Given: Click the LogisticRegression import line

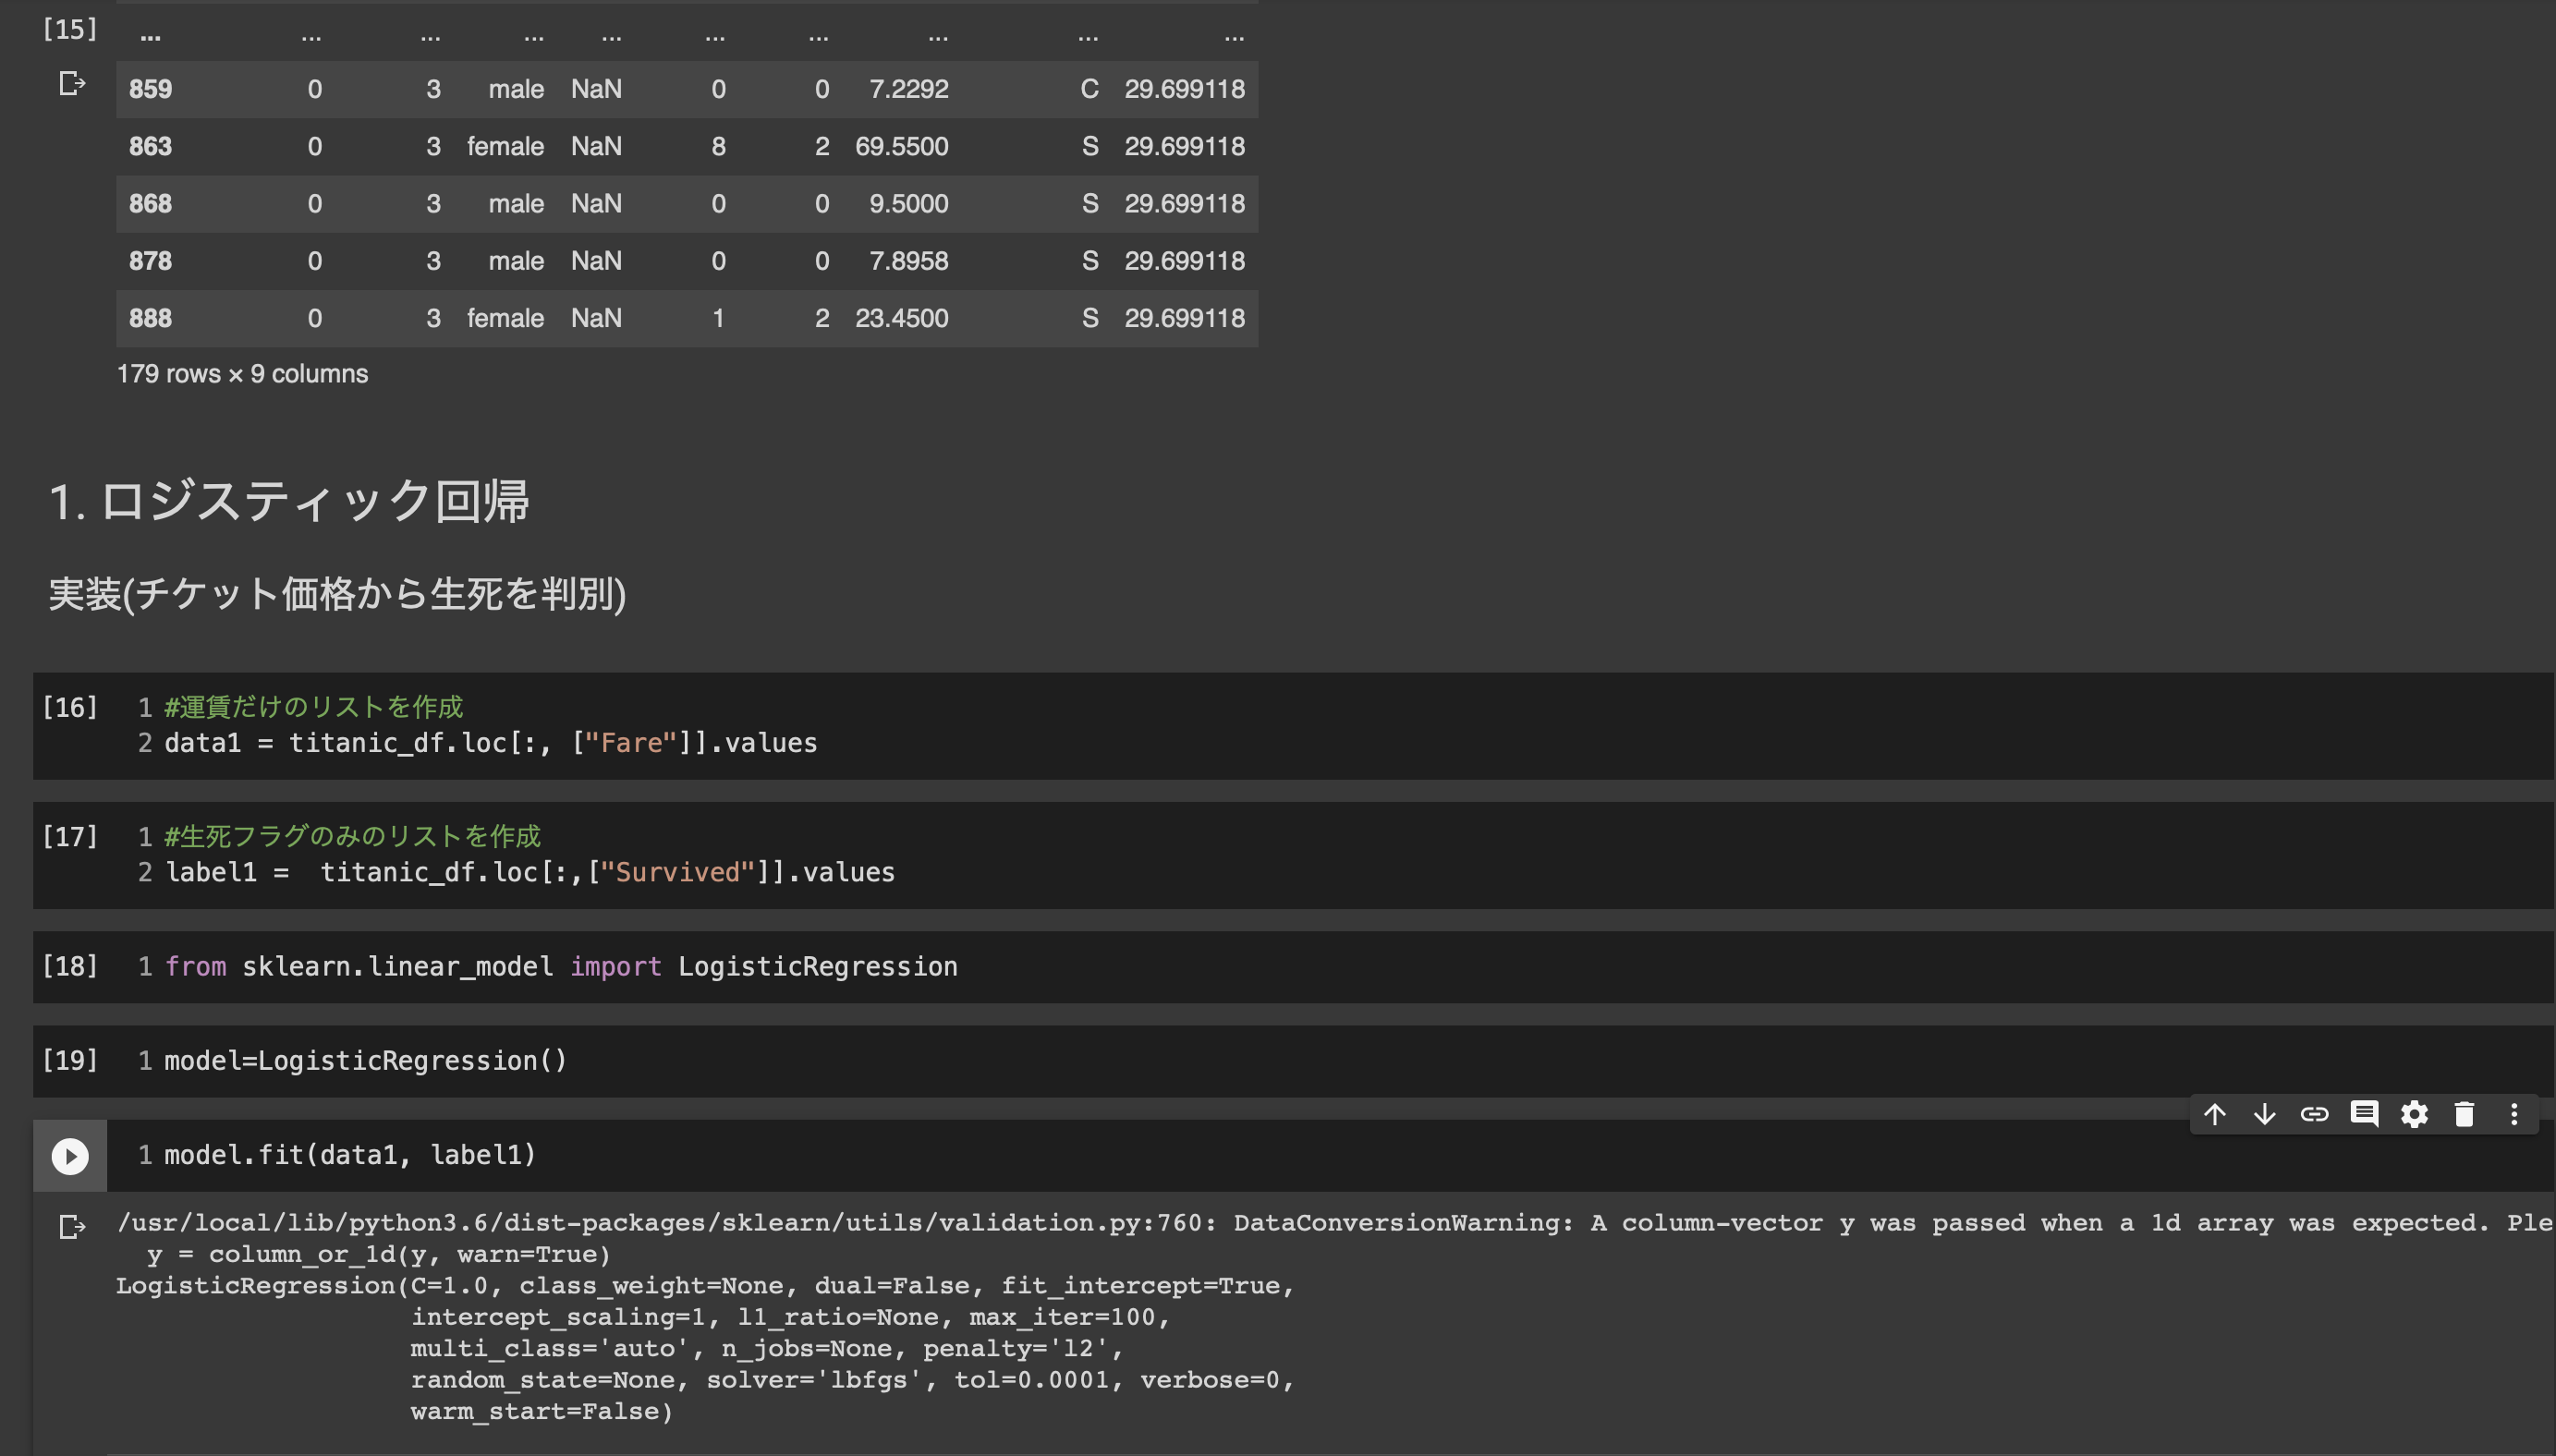Looking at the screenshot, I should tap(560, 966).
